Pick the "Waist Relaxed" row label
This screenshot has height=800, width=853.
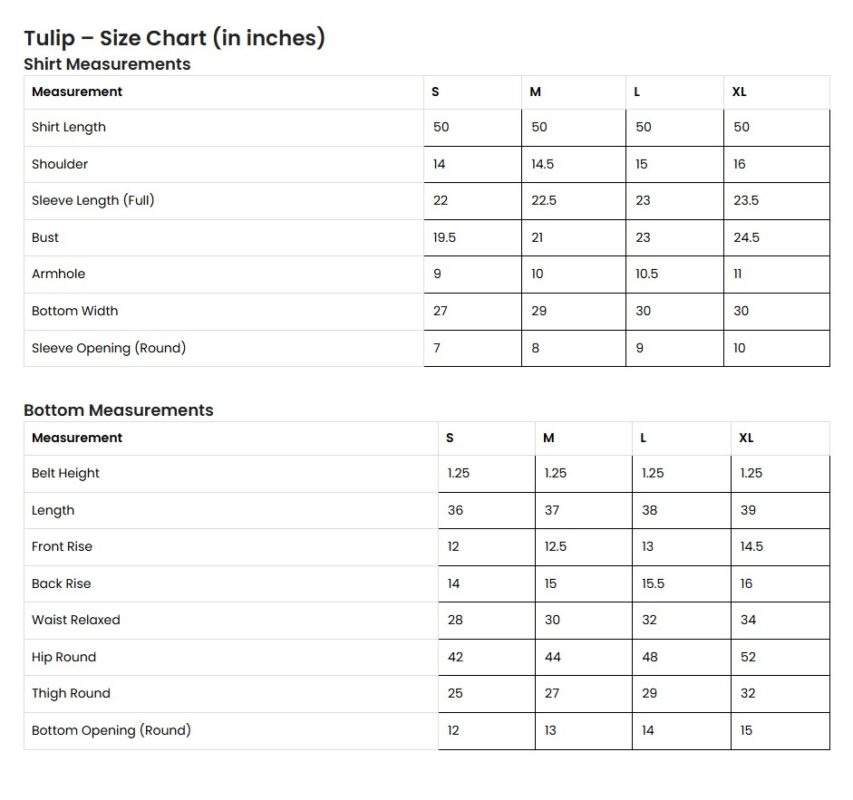pos(76,620)
